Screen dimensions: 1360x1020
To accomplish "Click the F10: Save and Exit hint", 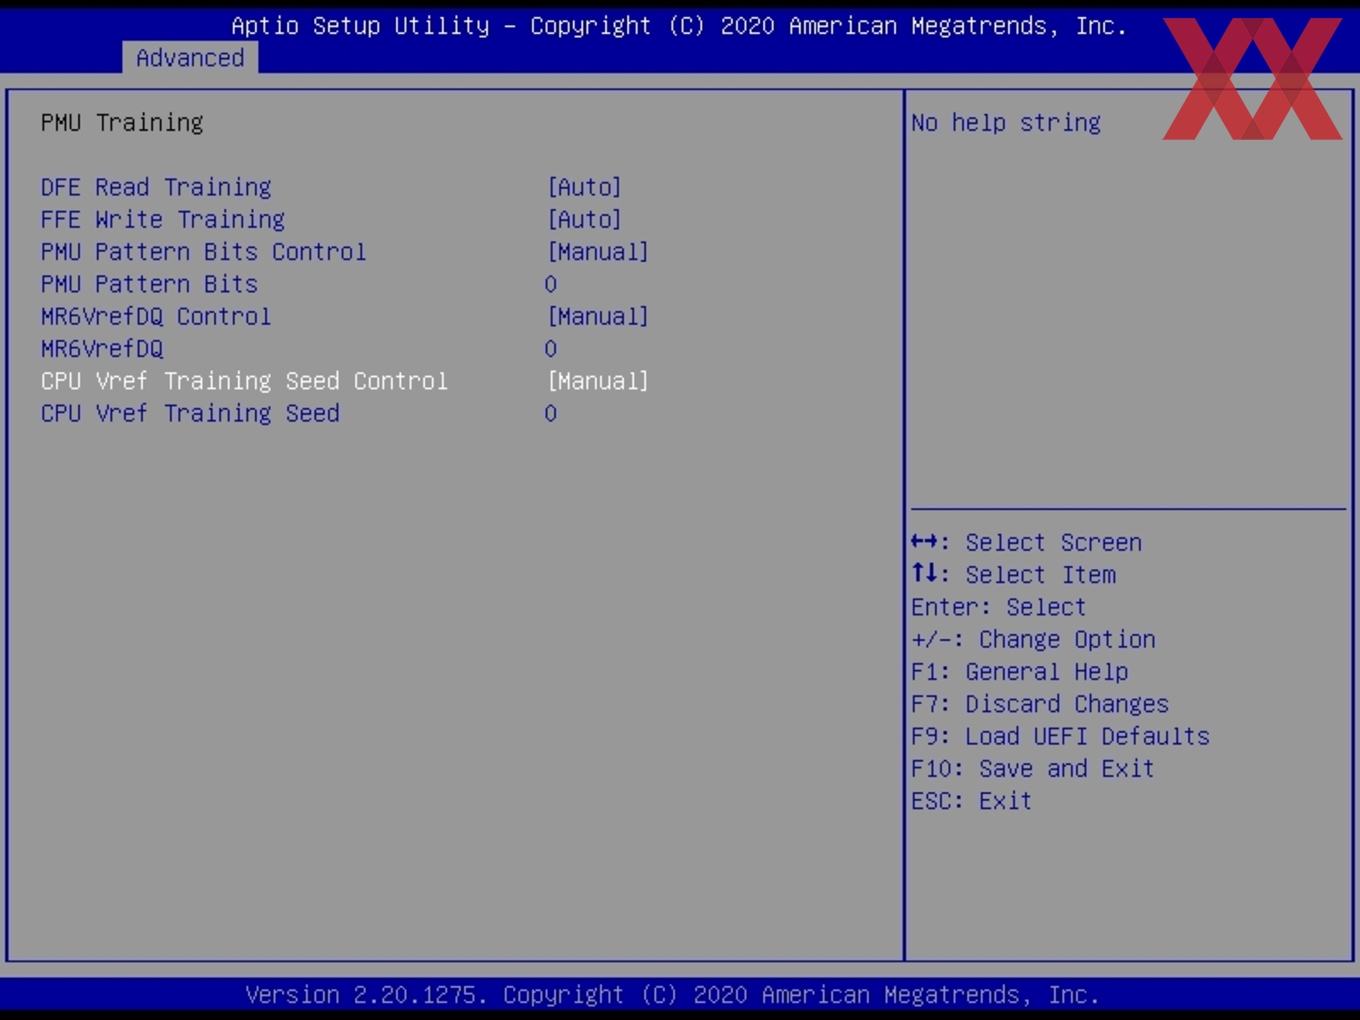I will [x=1033, y=768].
